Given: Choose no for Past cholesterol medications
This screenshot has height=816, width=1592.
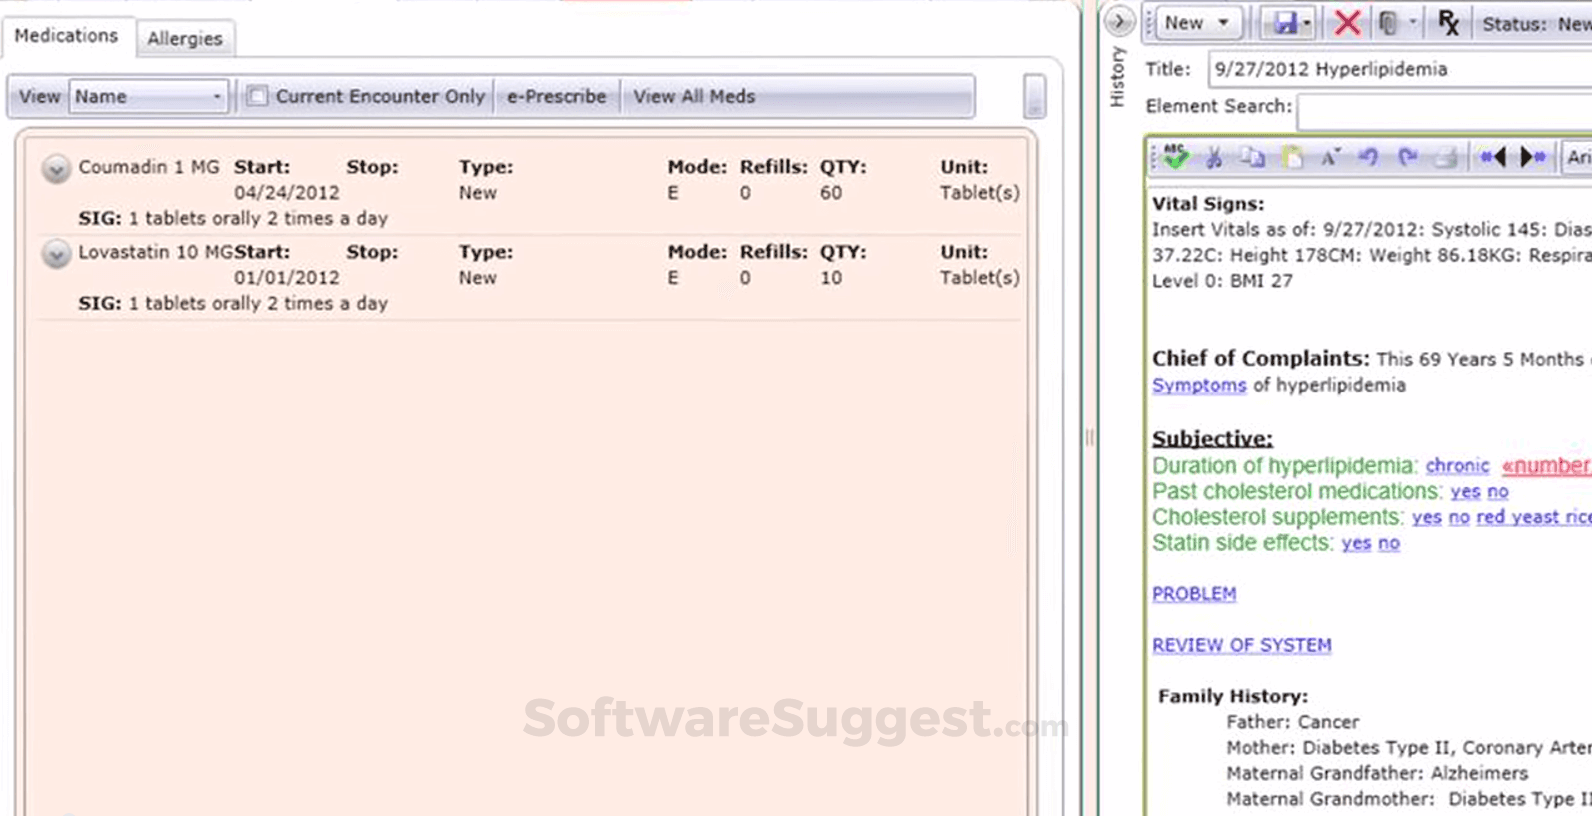Looking at the screenshot, I should coord(1498,491).
